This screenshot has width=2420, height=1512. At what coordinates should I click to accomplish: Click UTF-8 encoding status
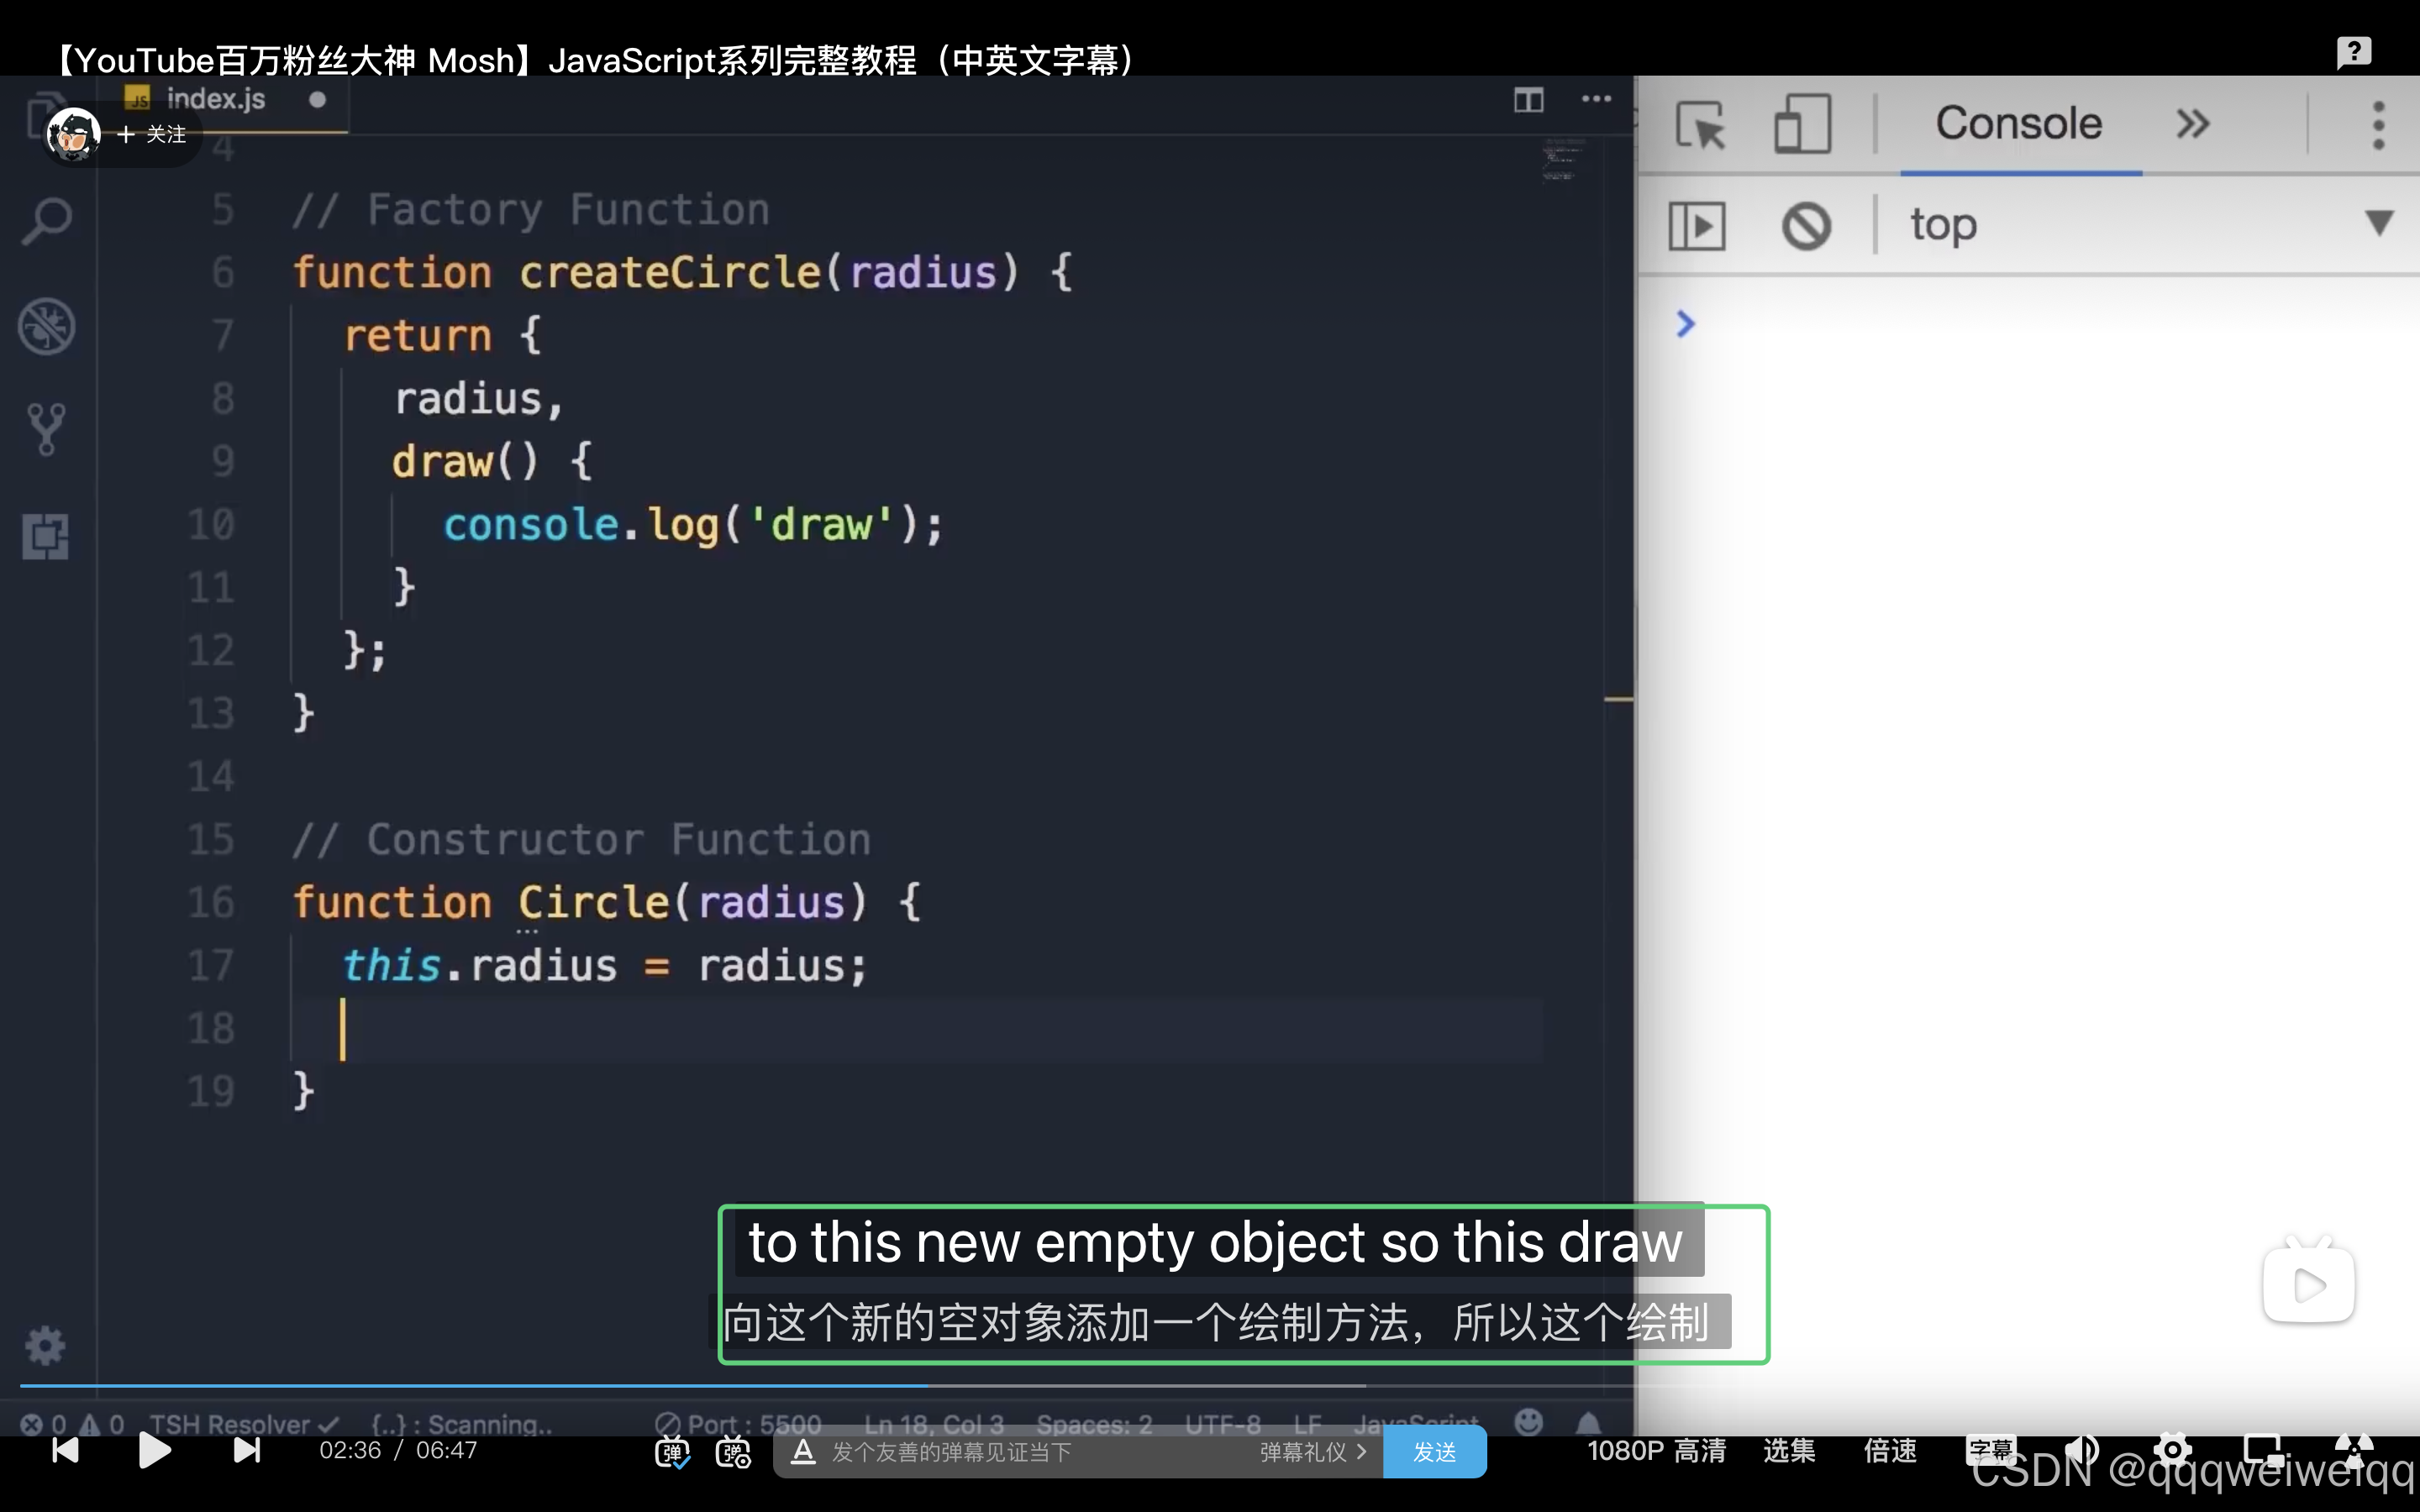pyautogui.click(x=1222, y=1423)
